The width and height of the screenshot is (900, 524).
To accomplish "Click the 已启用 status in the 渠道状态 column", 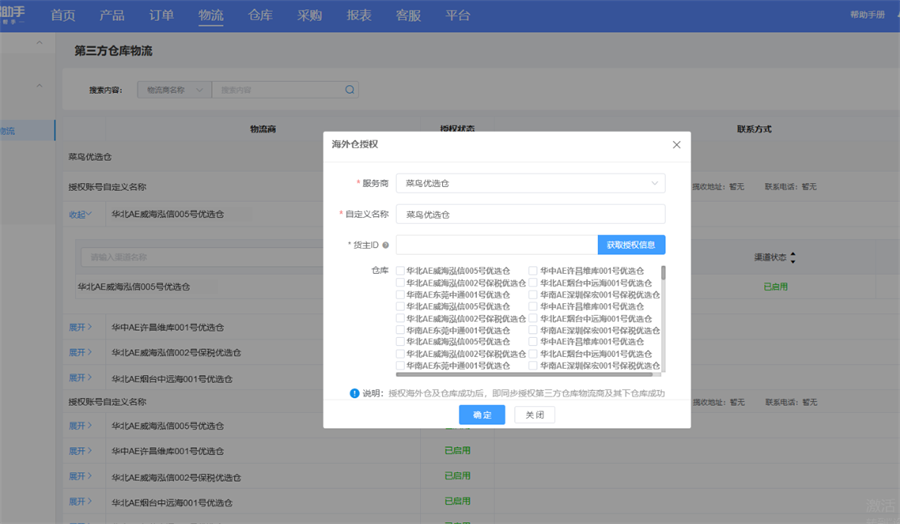I will (775, 286).
